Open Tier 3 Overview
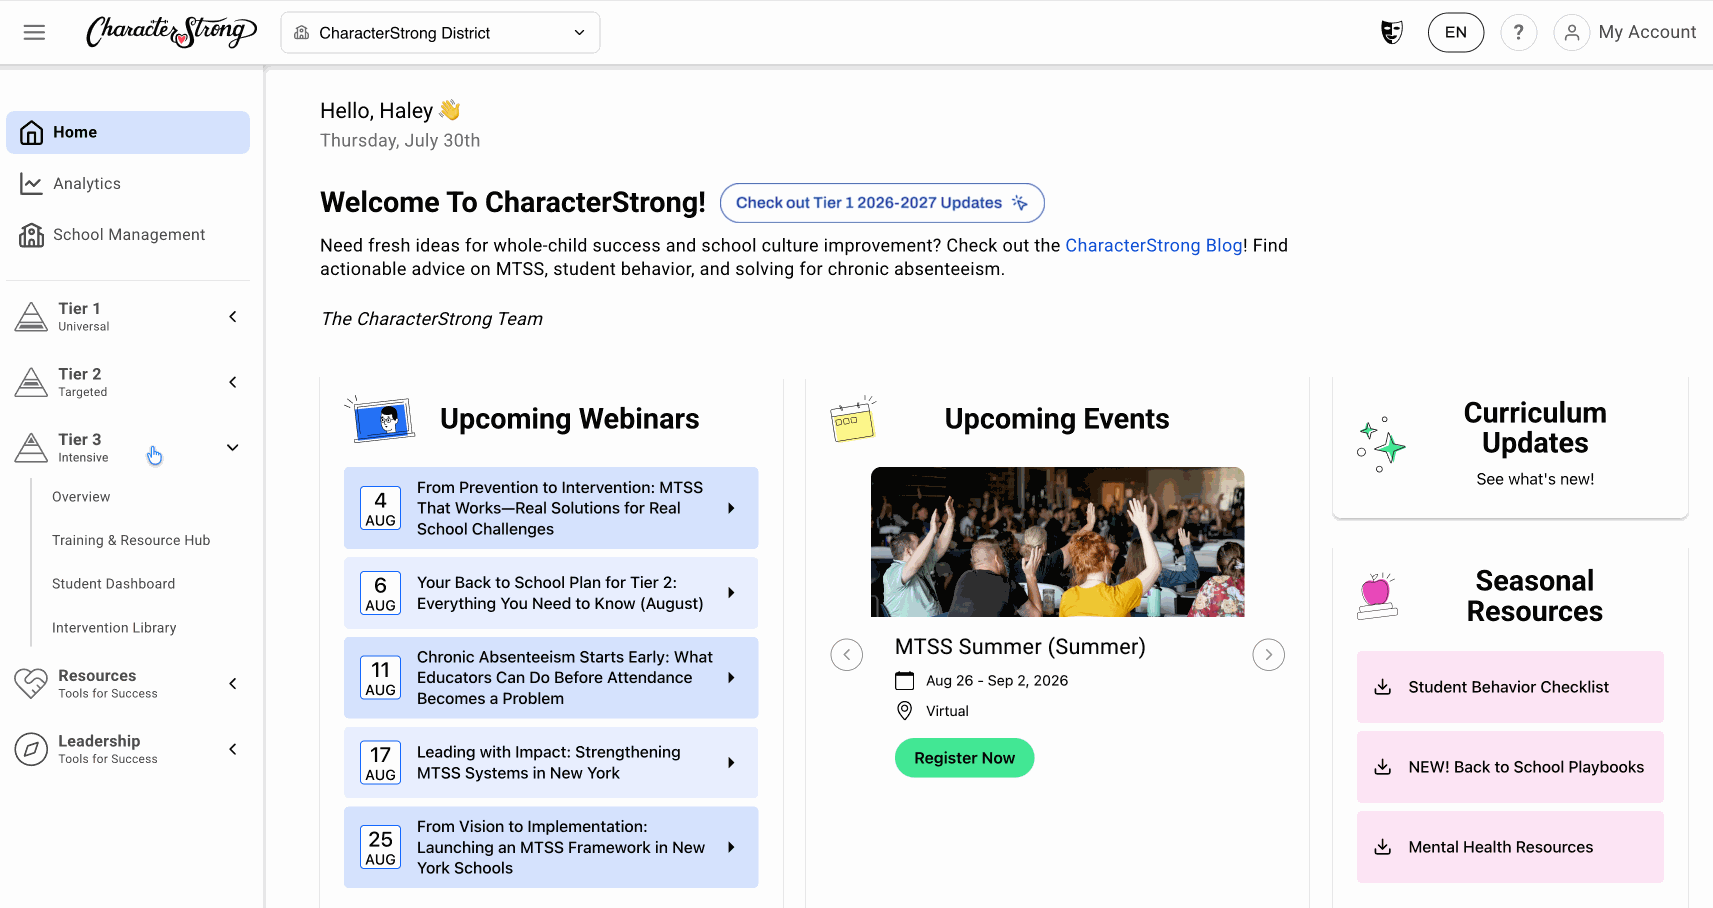The width and height of the screenshot is (1713, 908). pyautogui.click(x=81, y=497)
